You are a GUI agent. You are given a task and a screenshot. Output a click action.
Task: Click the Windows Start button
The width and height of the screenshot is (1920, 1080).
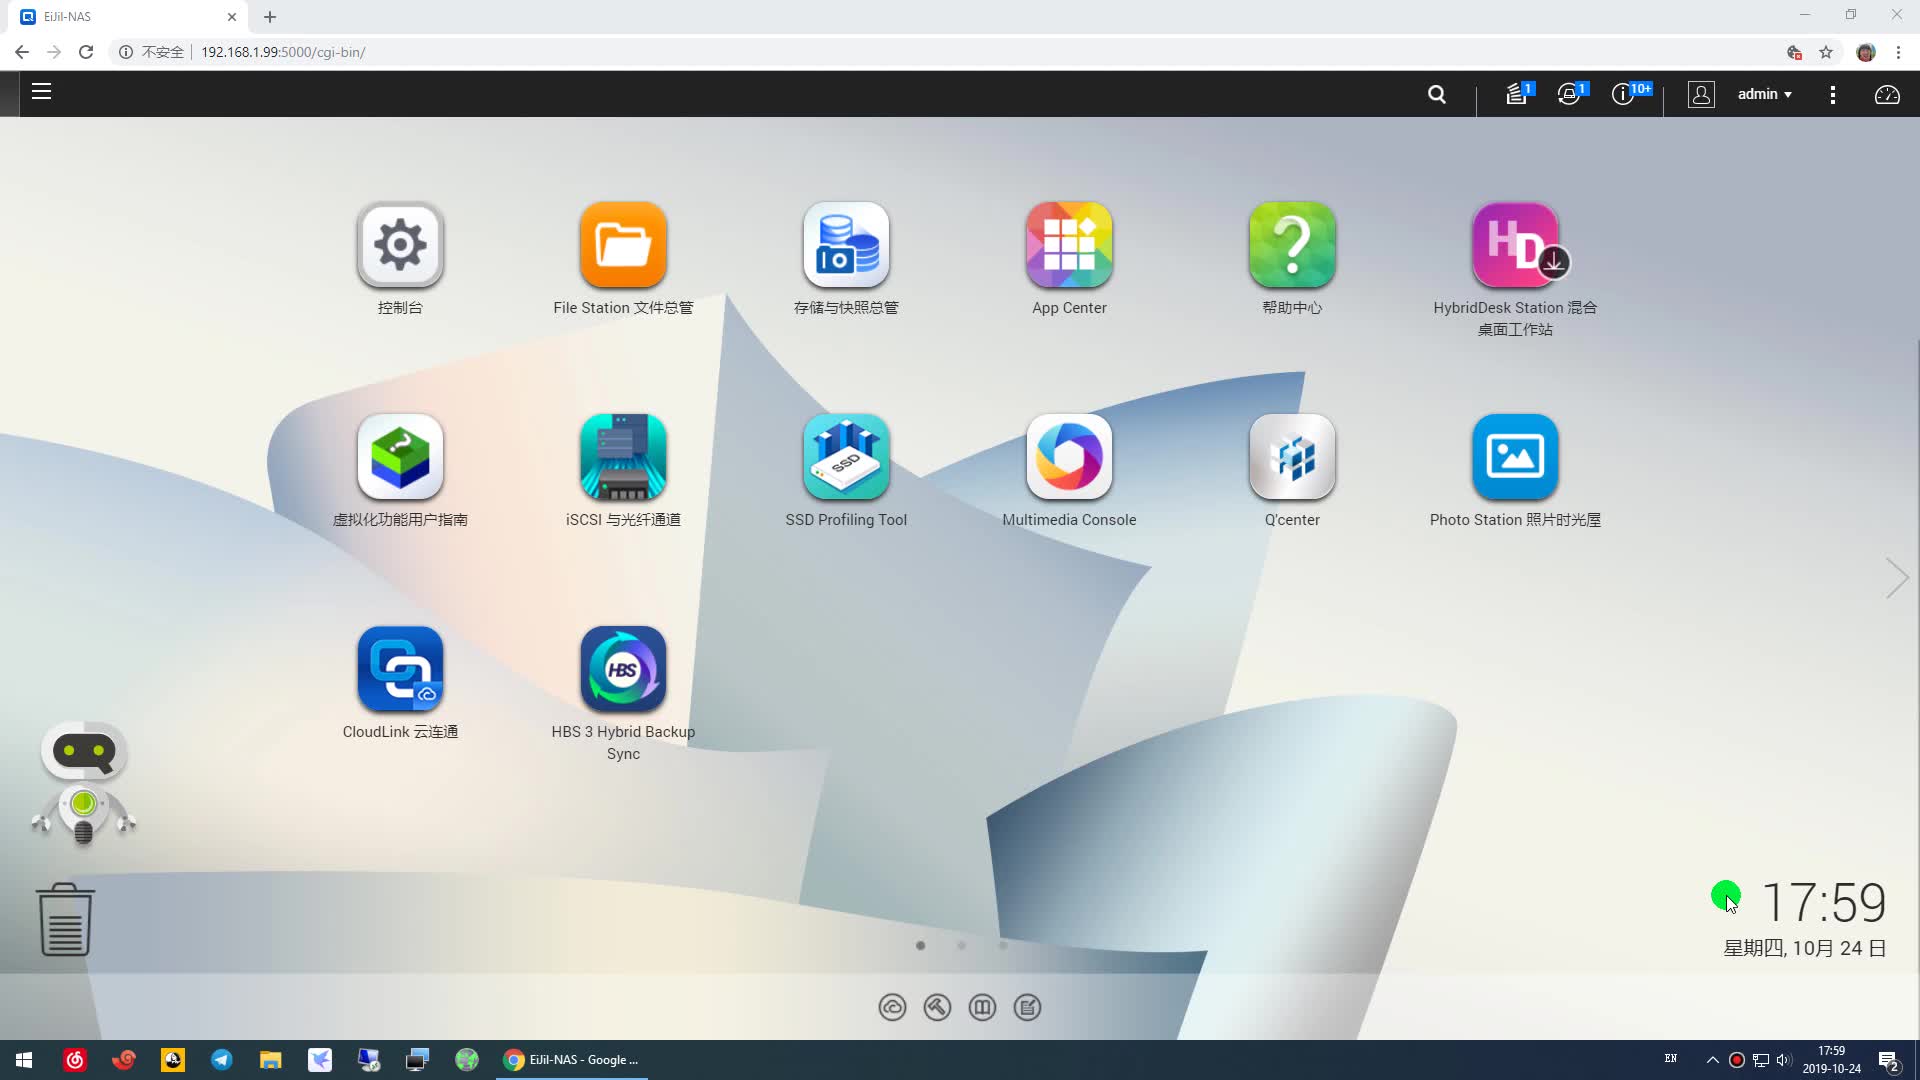pyautogui.click(x=24, y=1059)
